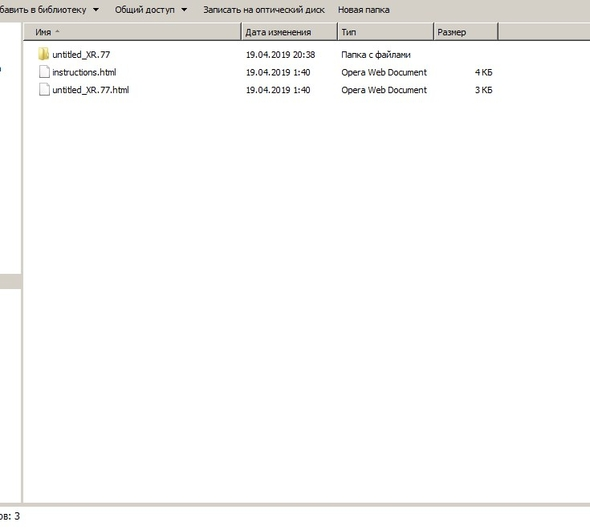This screenshot has width=590, height=530.
Task: Create a folder with Новая папка
Action: click(363, 10)
